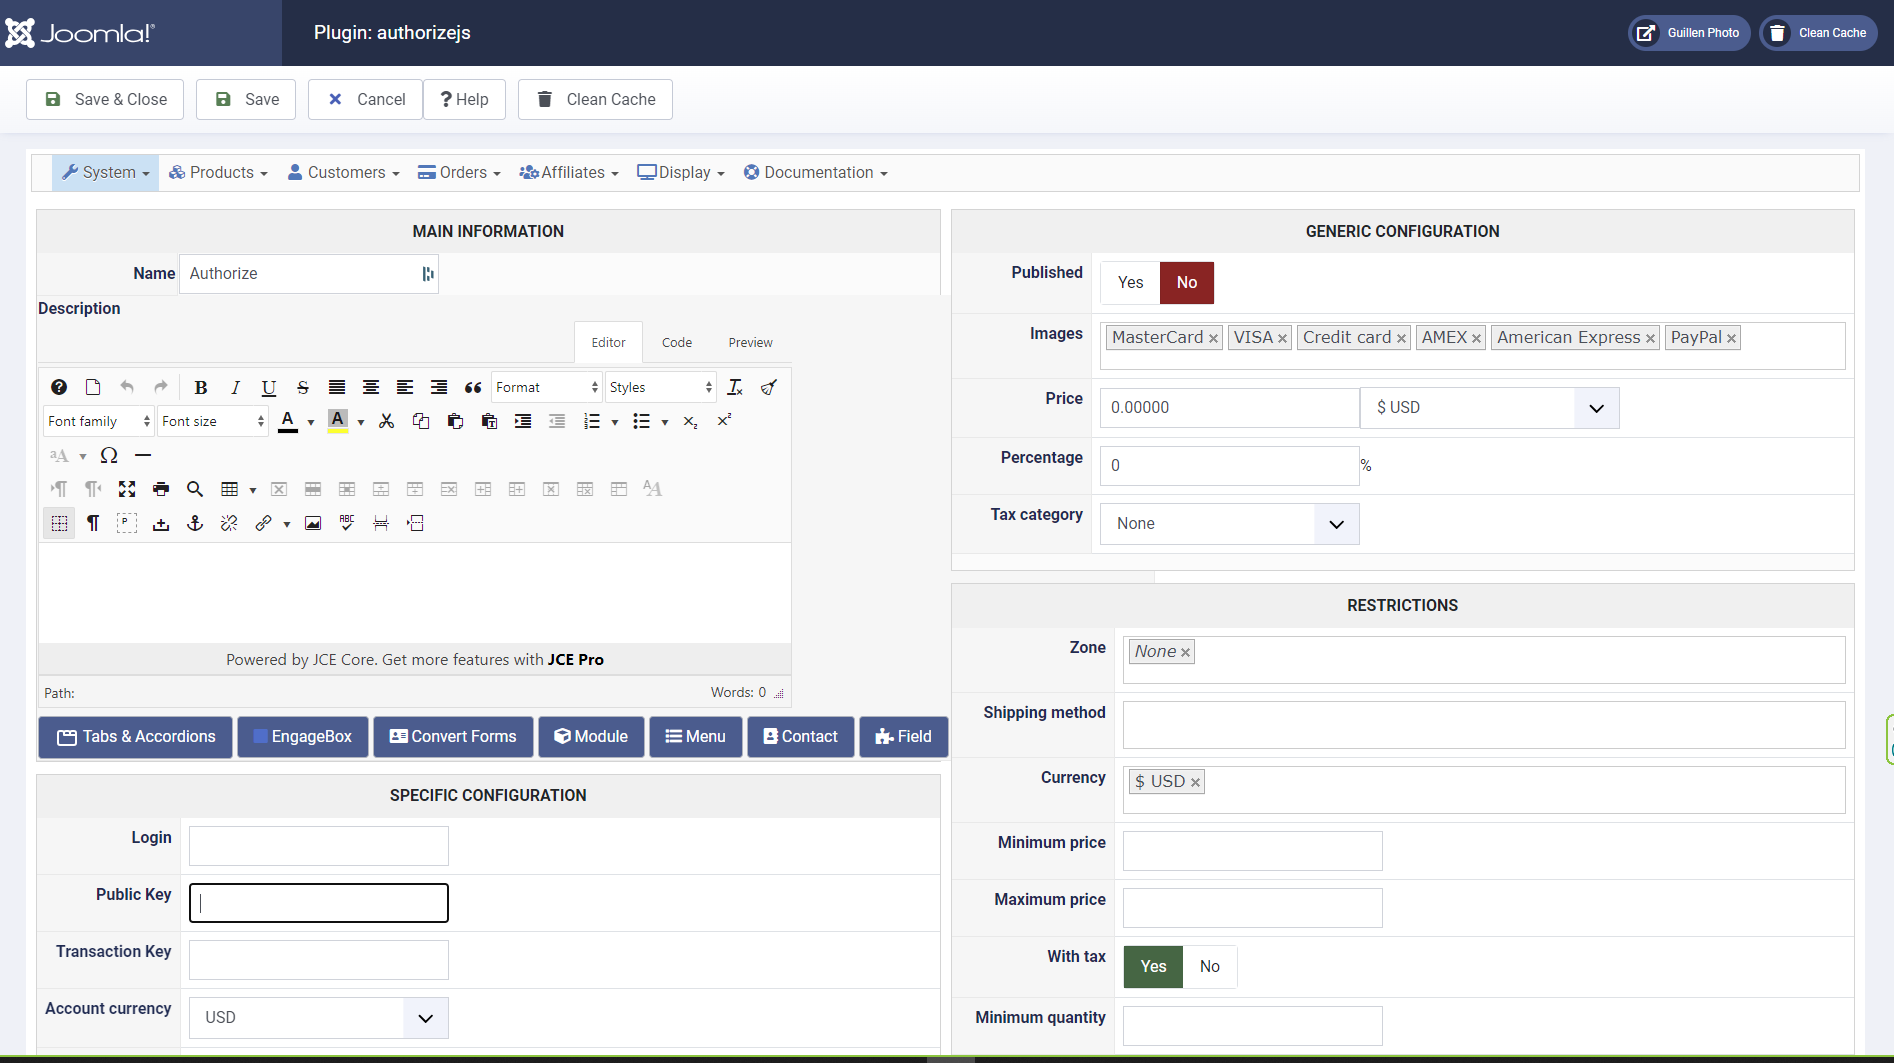Insert a special character with the omega icon
This screenshot has height=1063, width=1894.
(109, 456)
